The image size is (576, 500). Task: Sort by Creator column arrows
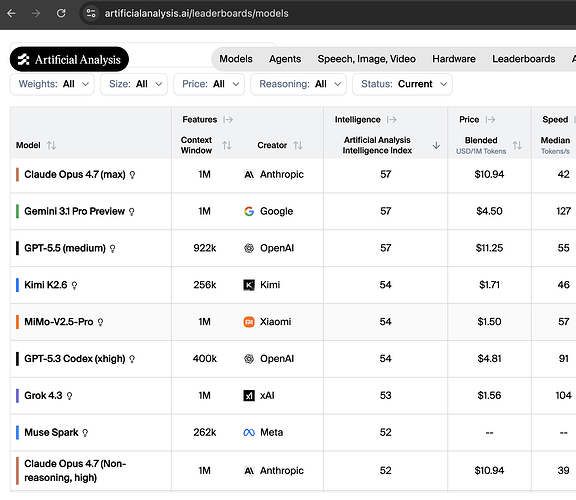[298, 145]
